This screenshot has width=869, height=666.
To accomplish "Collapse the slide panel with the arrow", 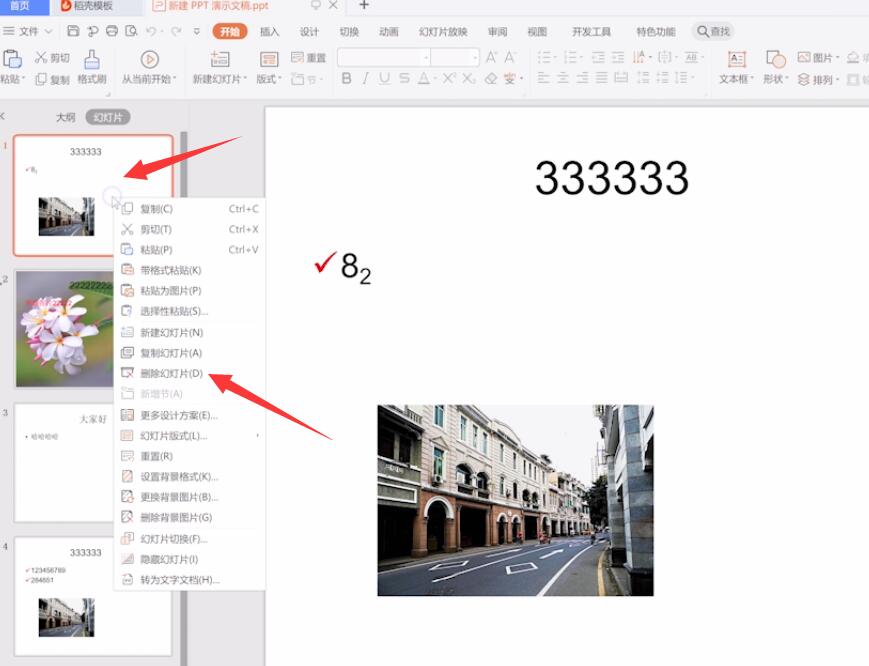I will point(3,116).
